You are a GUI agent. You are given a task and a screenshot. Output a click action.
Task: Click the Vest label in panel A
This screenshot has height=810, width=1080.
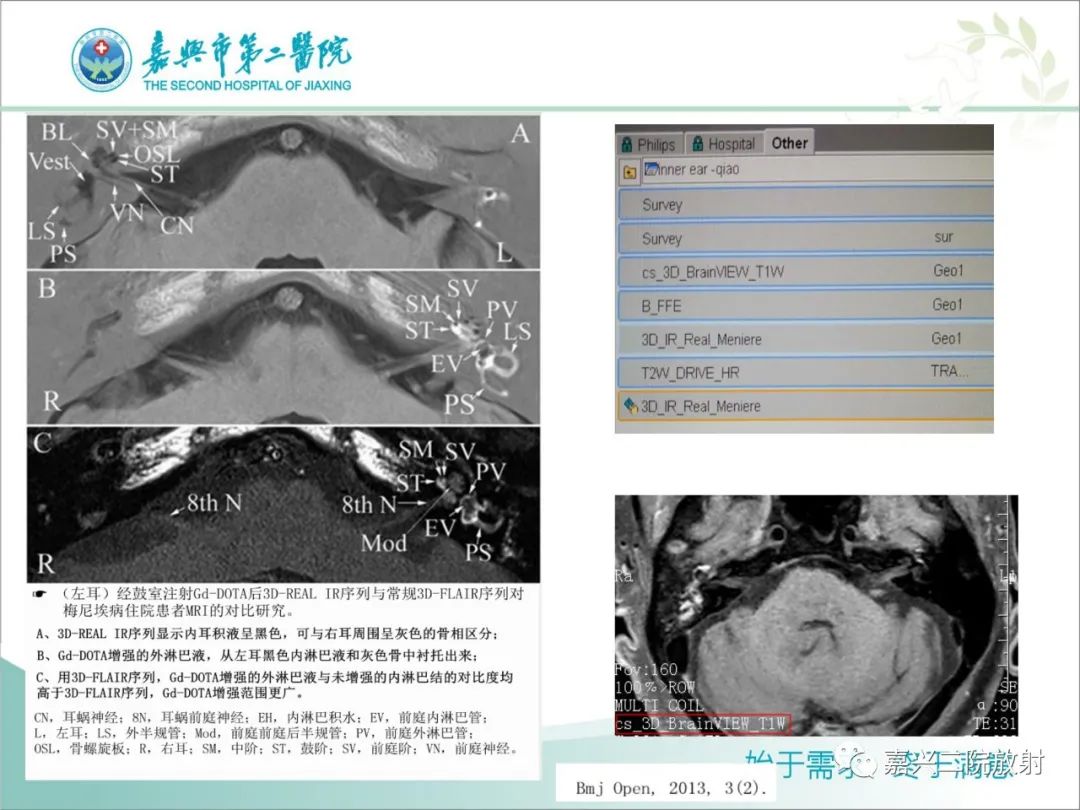pos(50,162)
